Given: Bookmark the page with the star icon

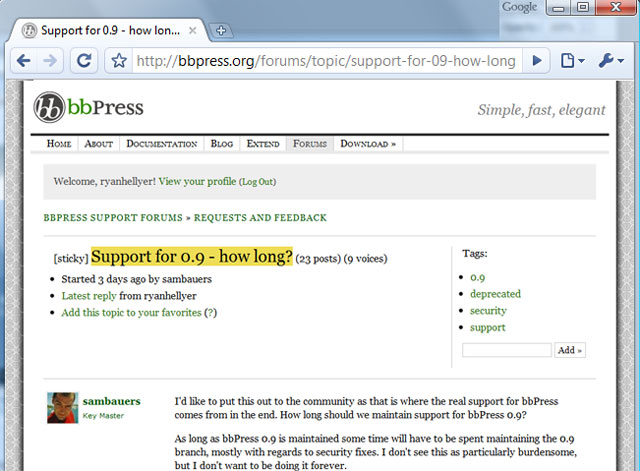Looking at the screenshot, I should click(x=119, y=61).
